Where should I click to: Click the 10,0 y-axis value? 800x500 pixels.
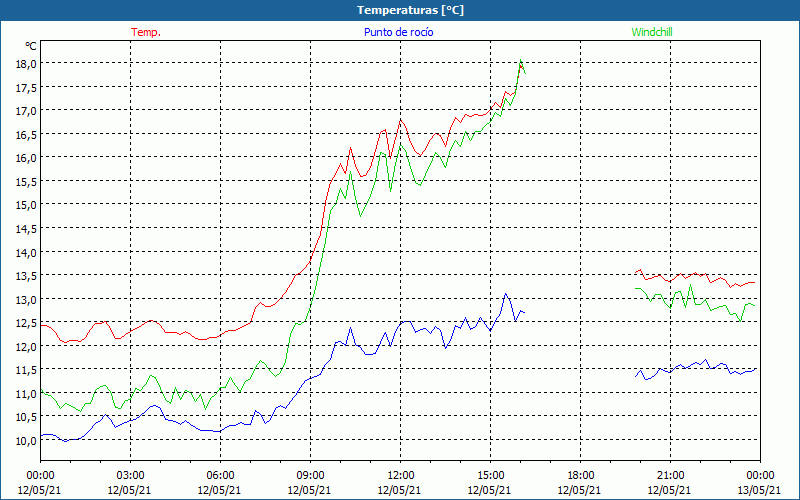[26, 441]
